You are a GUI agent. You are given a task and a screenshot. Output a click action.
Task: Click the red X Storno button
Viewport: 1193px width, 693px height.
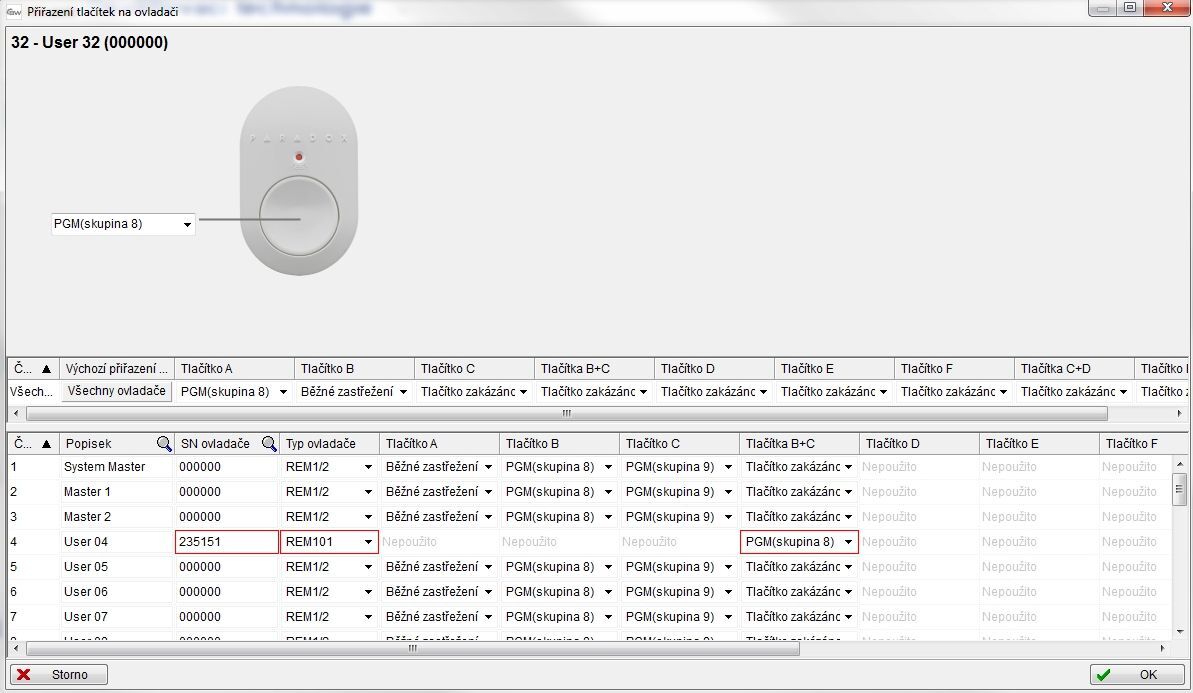point(59,675)
